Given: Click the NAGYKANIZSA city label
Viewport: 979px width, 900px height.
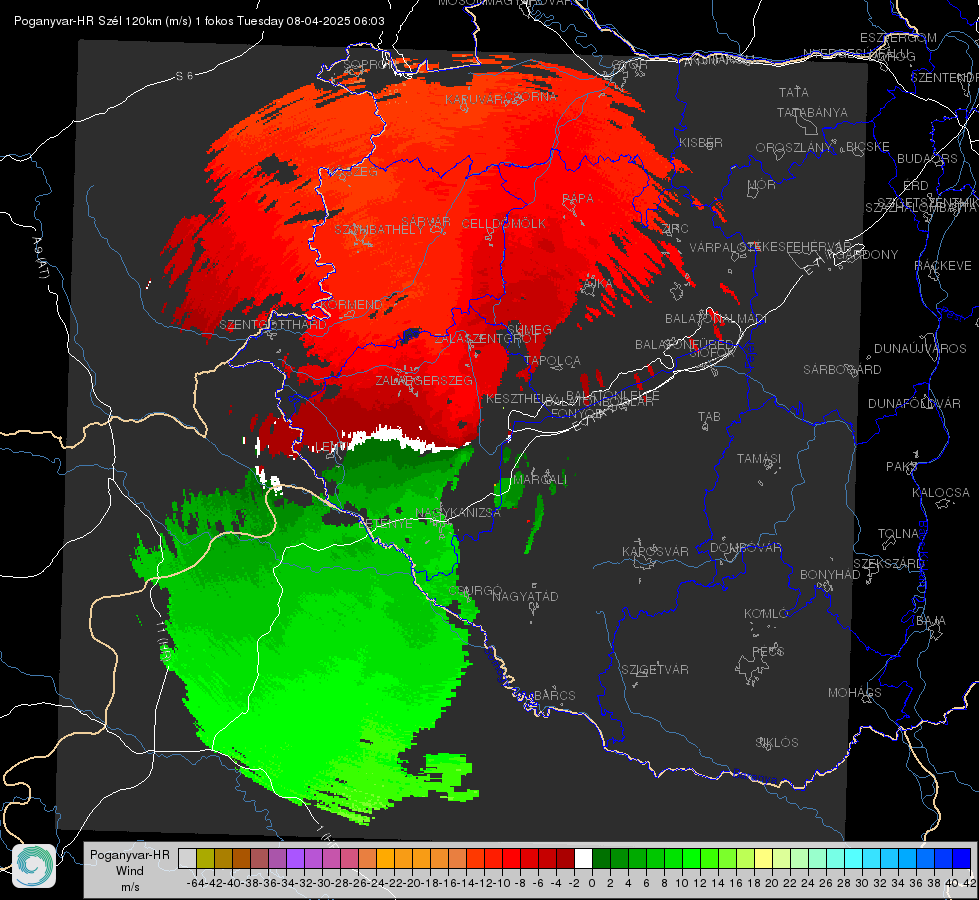Looking at the screenshot, I should (458, 512).
